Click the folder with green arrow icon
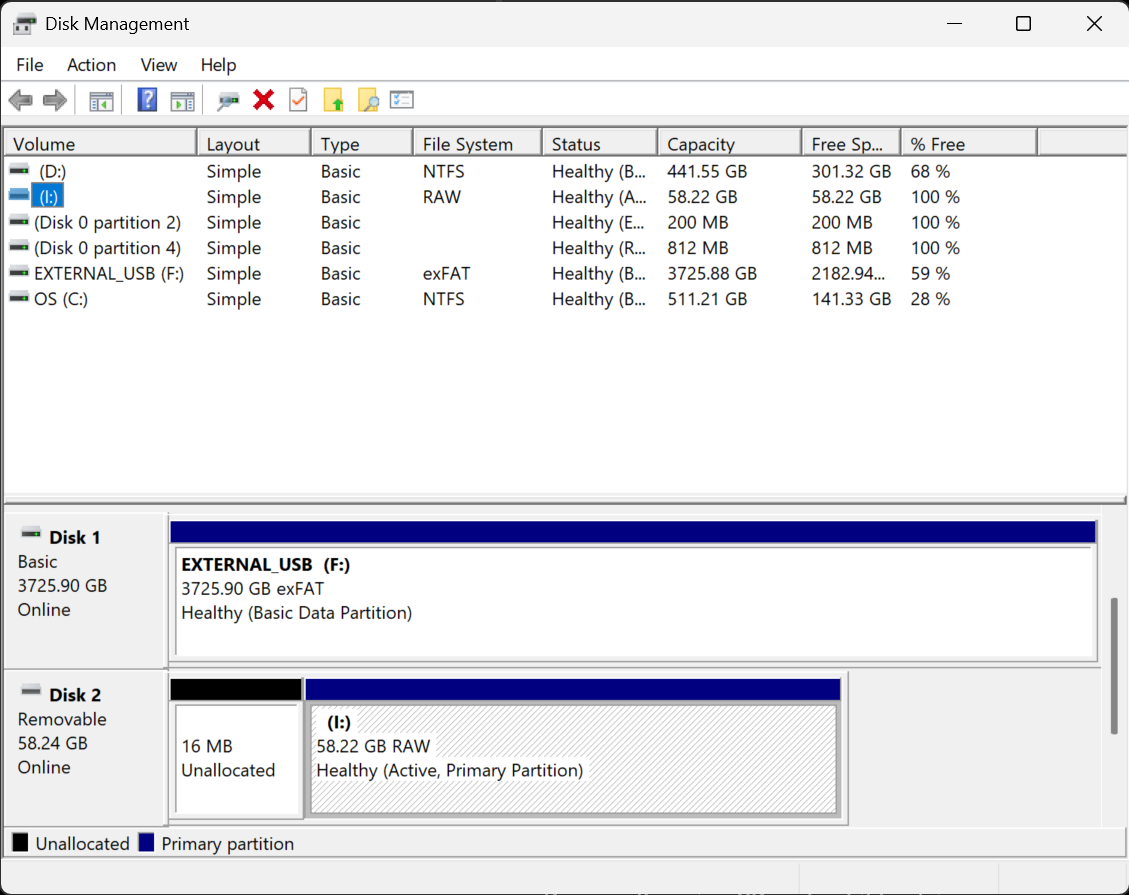 333,100
